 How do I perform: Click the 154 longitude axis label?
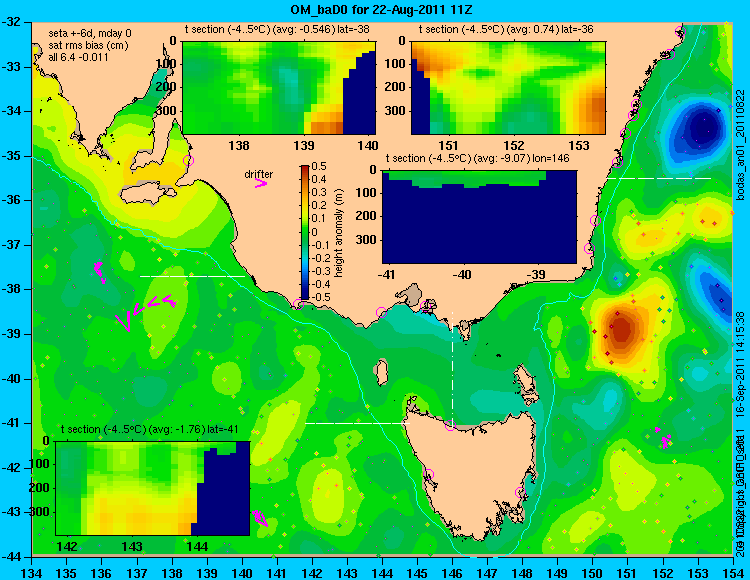click(732, 573)
